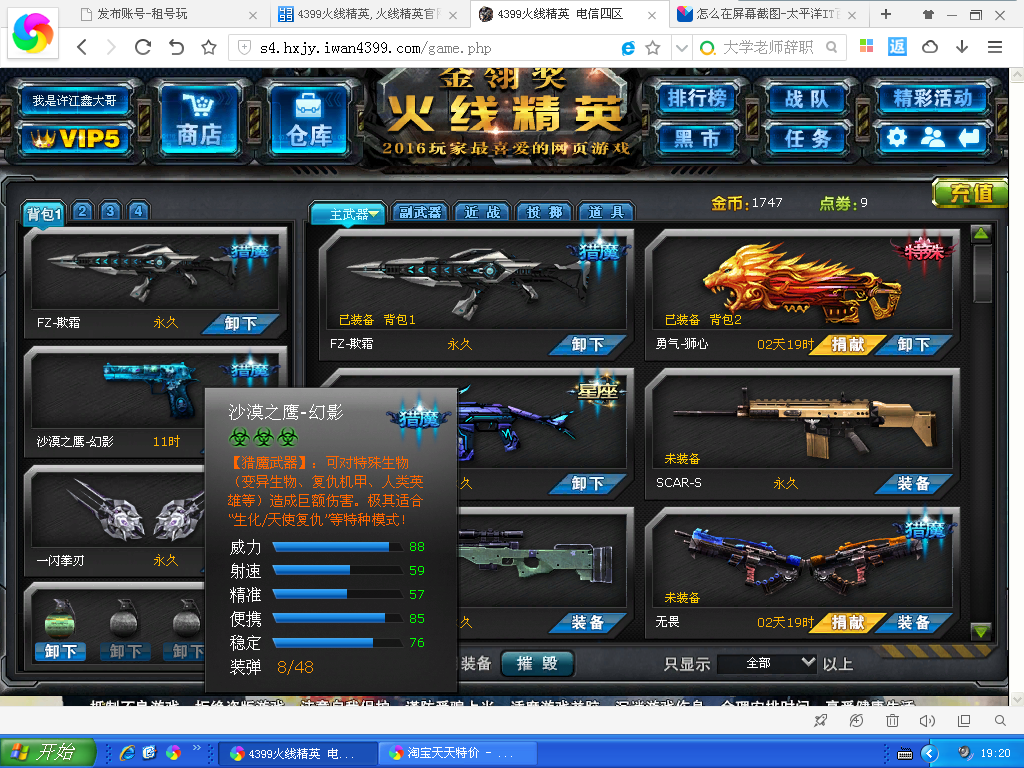The width and height of the screenshot is (1024, 768).
Task: Unequip the 星座 weapon in the warehouse
Action: 588,483
